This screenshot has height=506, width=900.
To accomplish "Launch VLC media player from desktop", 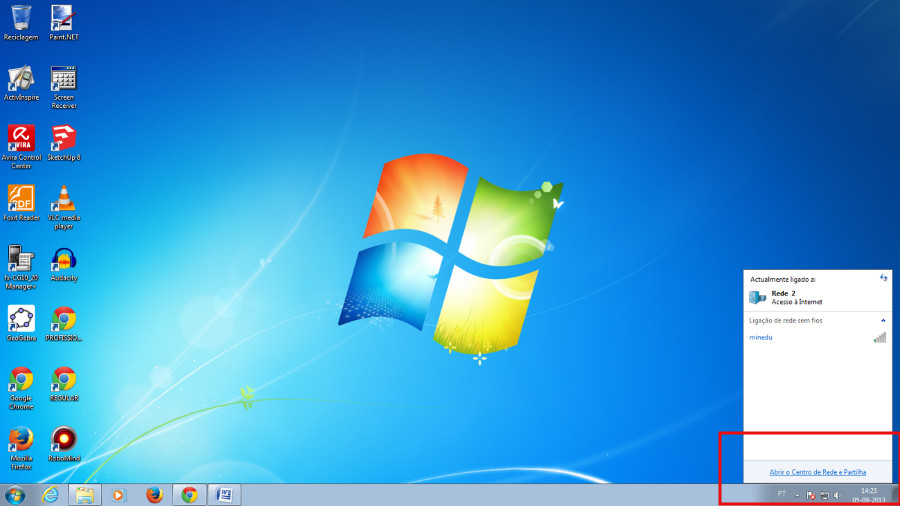I will pyautogui.click(x=63, y=199).
